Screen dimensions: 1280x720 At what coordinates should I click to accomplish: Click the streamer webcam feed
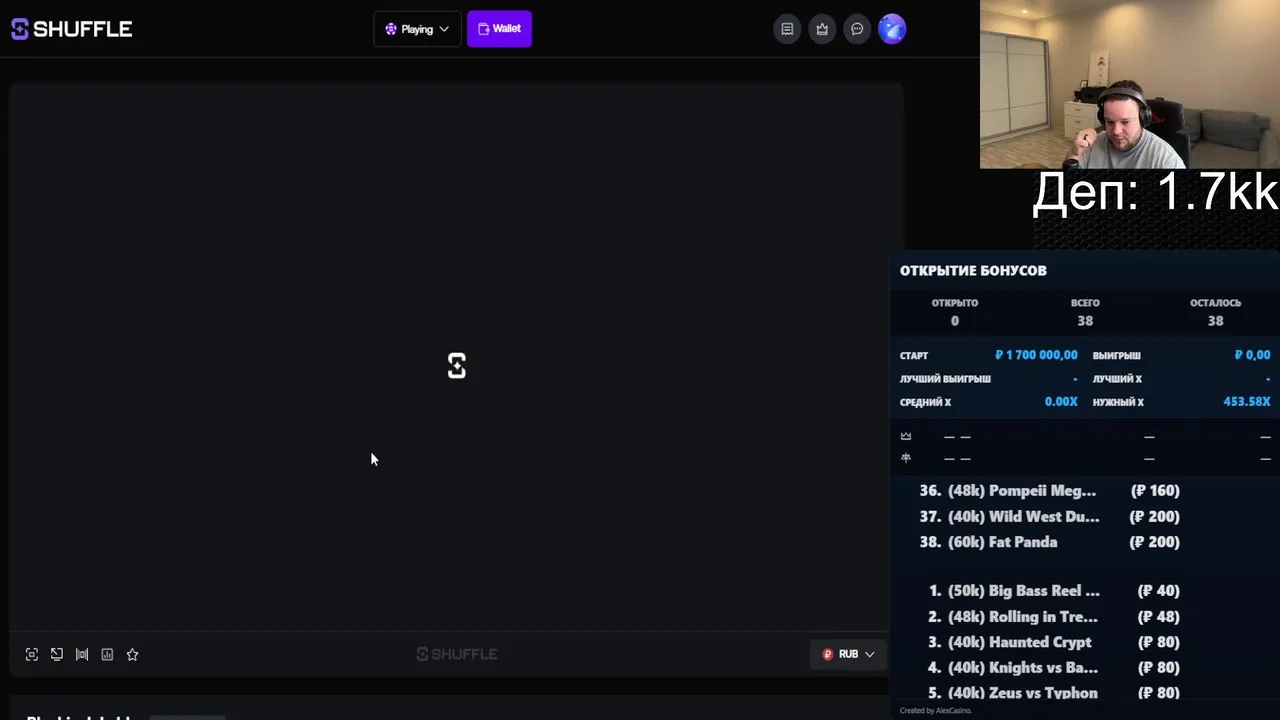click(1130, 84)
